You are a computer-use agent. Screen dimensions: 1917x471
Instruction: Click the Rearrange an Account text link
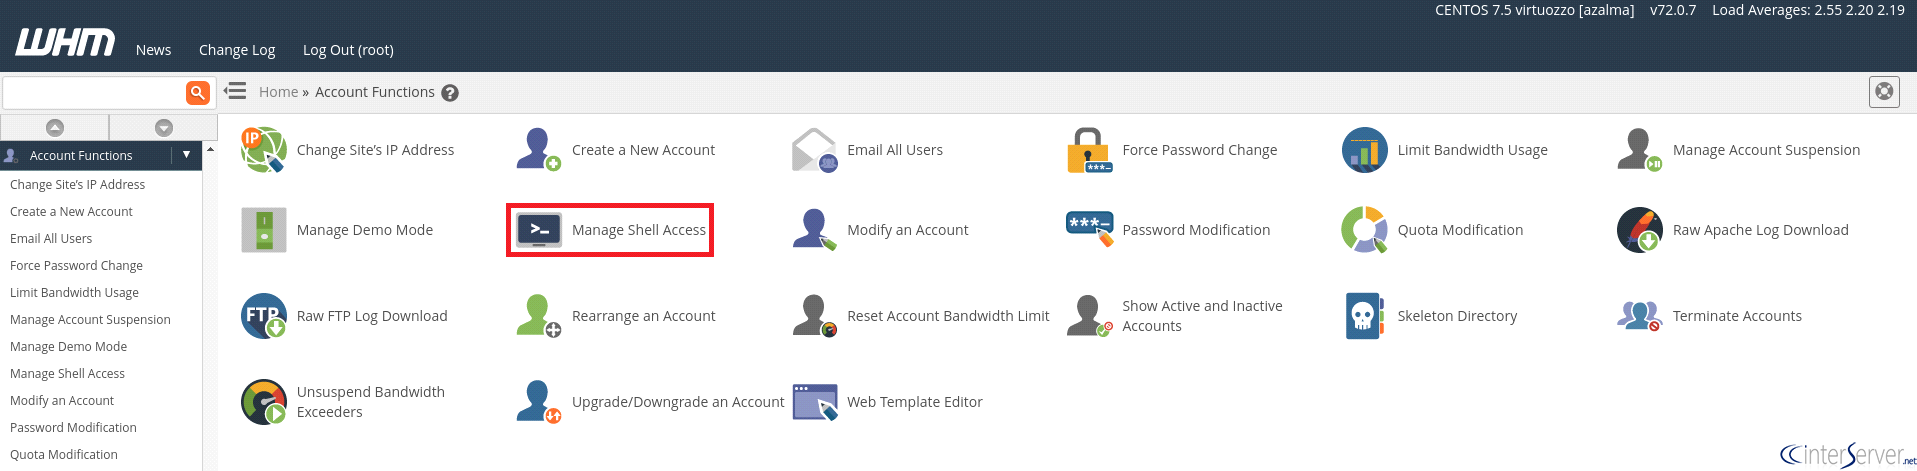click(x=643, y=316)
